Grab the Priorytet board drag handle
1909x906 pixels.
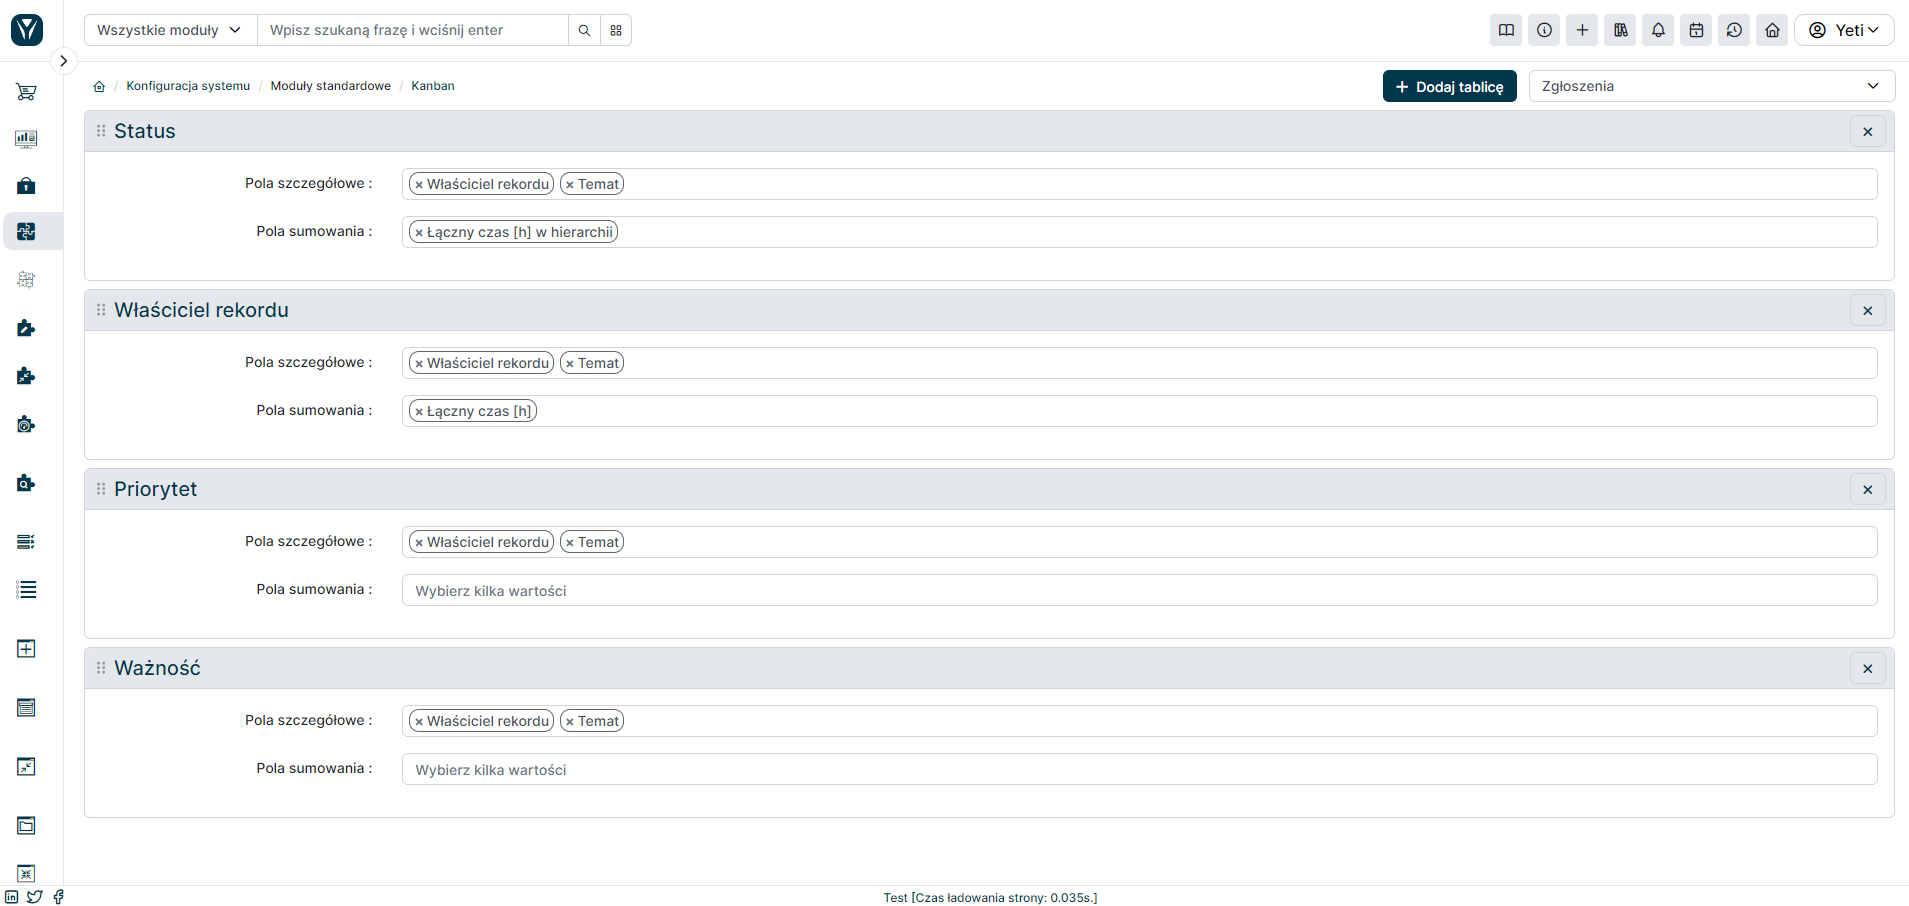coord(101,489)
